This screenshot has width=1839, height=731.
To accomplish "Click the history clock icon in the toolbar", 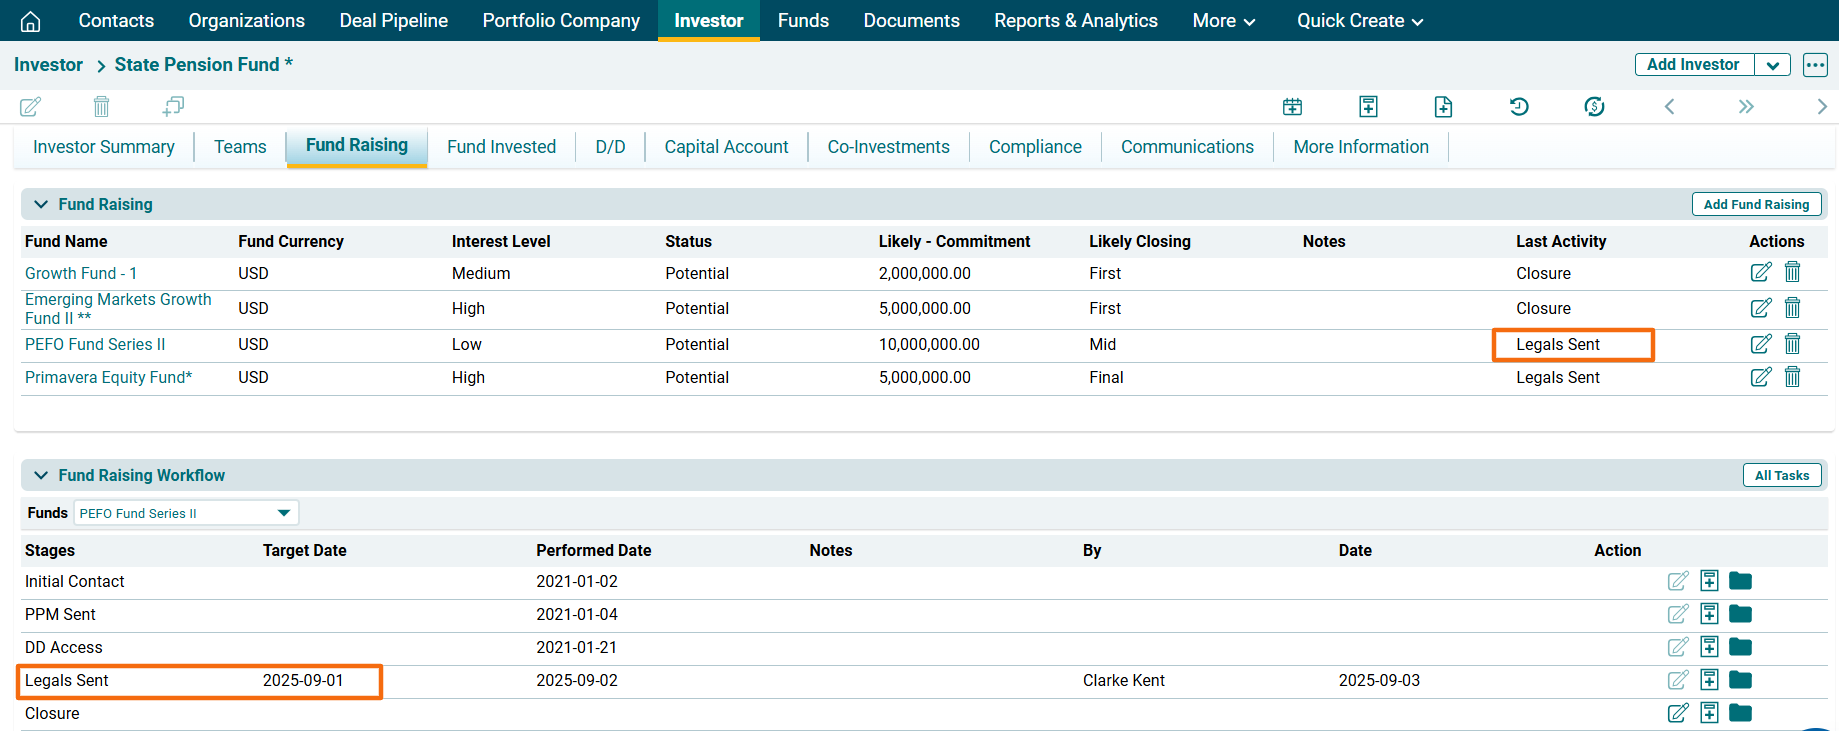I will point(1518,106).
